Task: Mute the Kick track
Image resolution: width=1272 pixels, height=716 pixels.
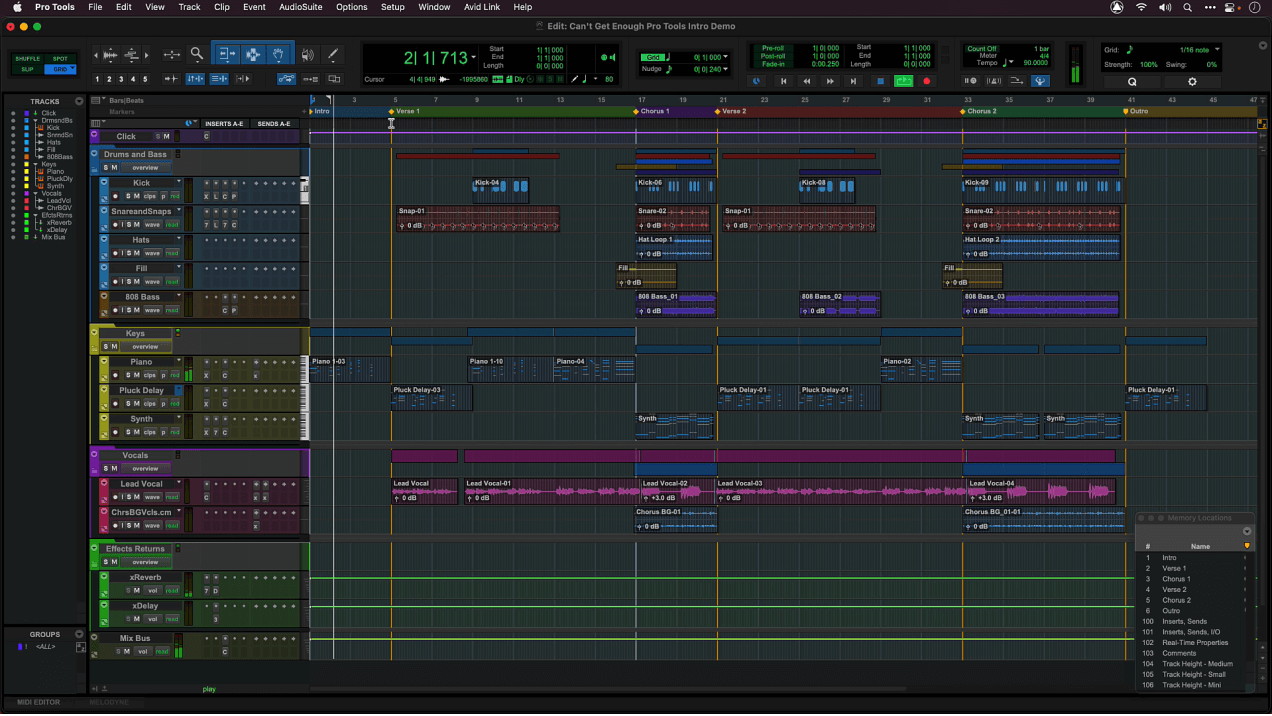Action: click(x=137, y=196)
